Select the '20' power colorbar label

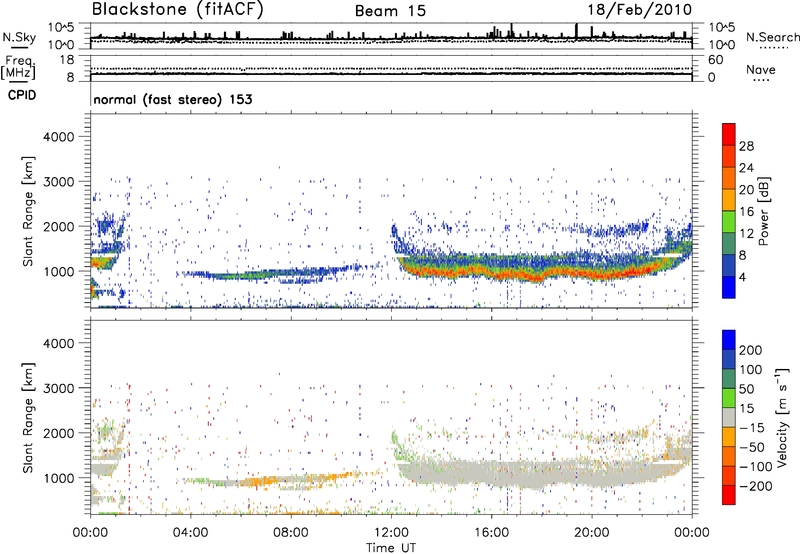pyautogui.click(x=746, y=190)
